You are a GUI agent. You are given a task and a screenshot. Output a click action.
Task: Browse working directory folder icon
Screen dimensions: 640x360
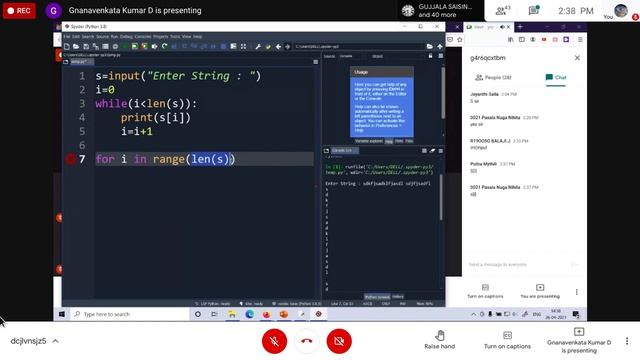click(x=429, y=47)
